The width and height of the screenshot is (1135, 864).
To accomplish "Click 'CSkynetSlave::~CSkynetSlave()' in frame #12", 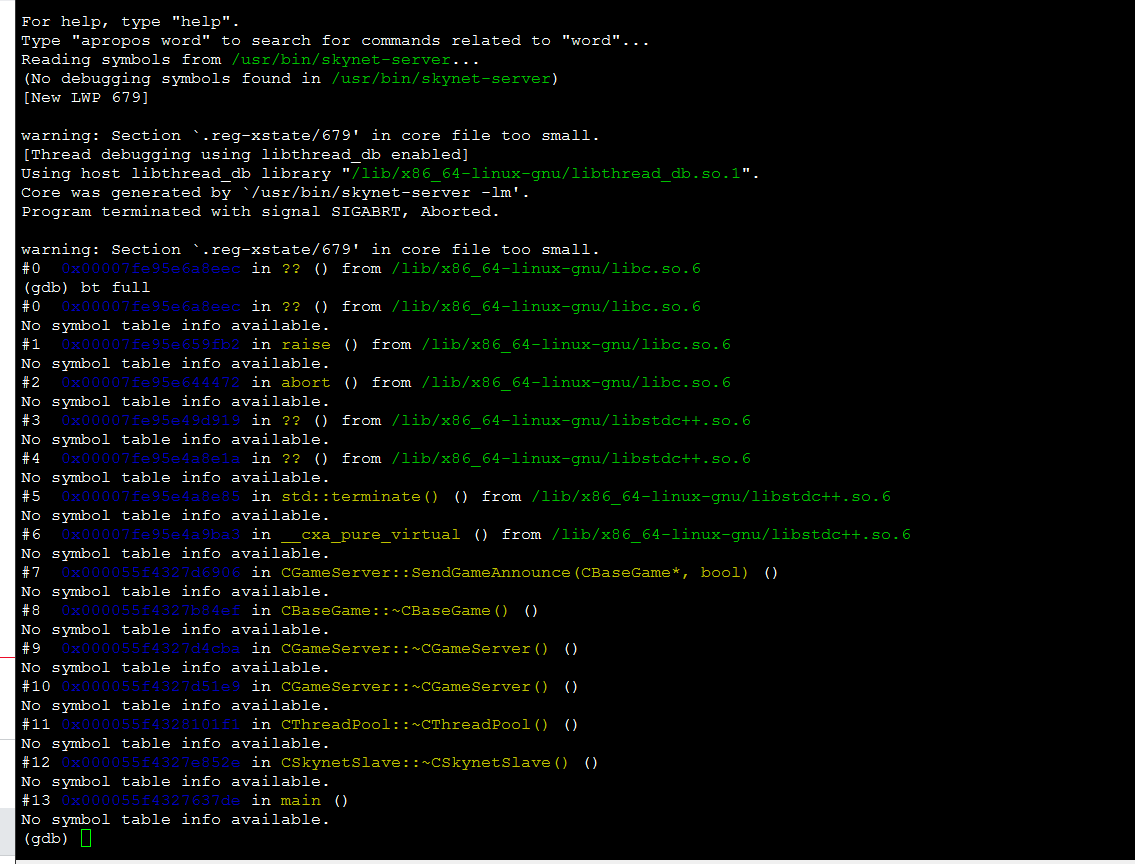I will pyautogui.click(x=425, y=762).
